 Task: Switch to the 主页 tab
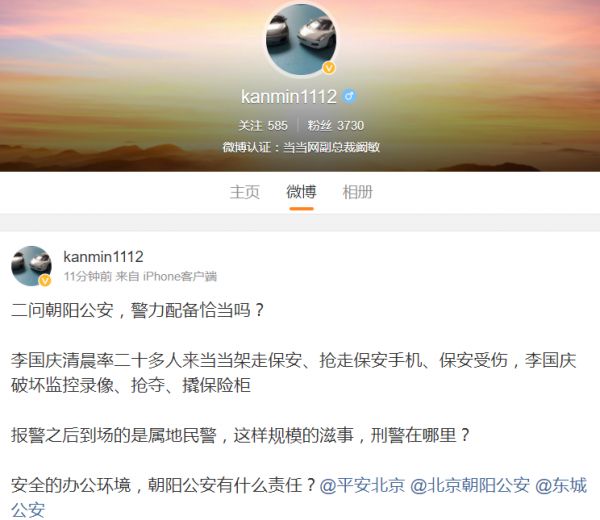click(245, 192)
